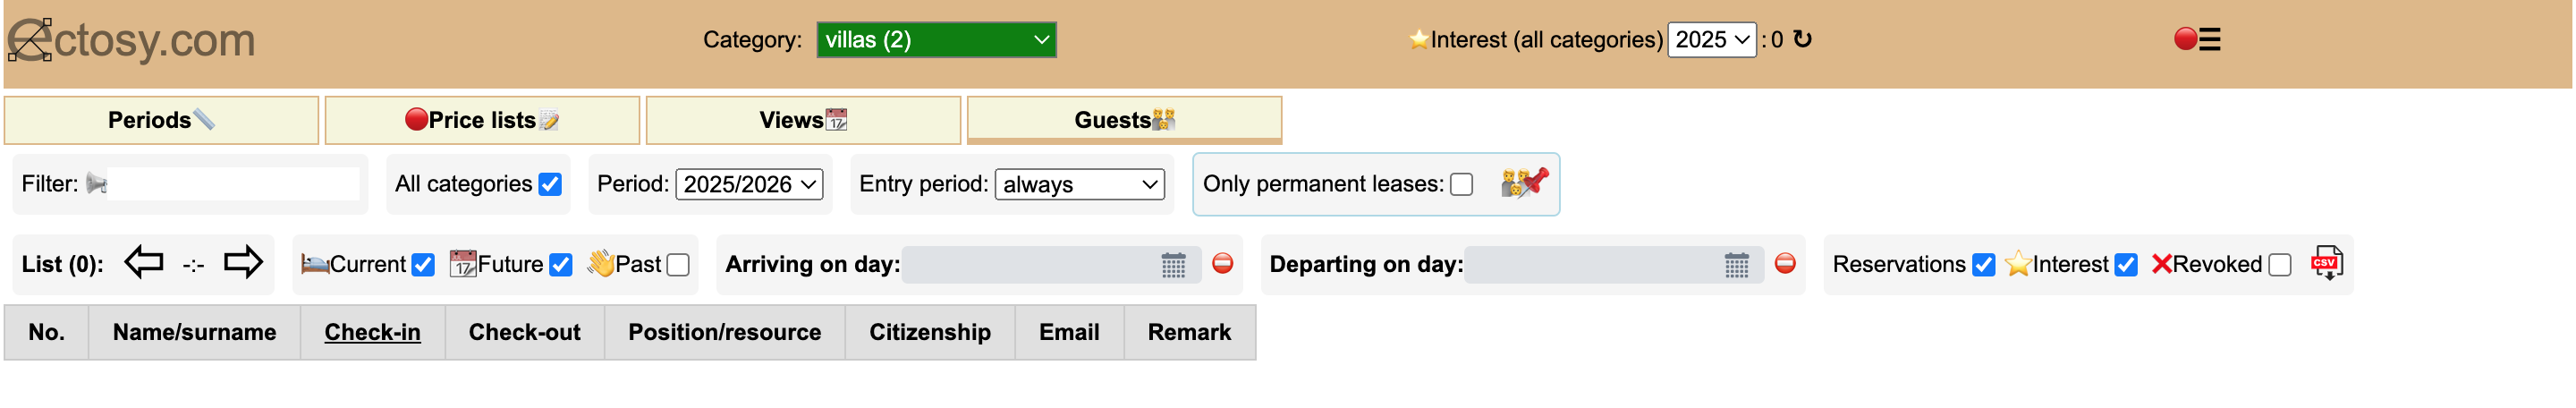Click the pinned guests icon
This screenshot has height=408, width=2576.
click(x=1524, y=183)
